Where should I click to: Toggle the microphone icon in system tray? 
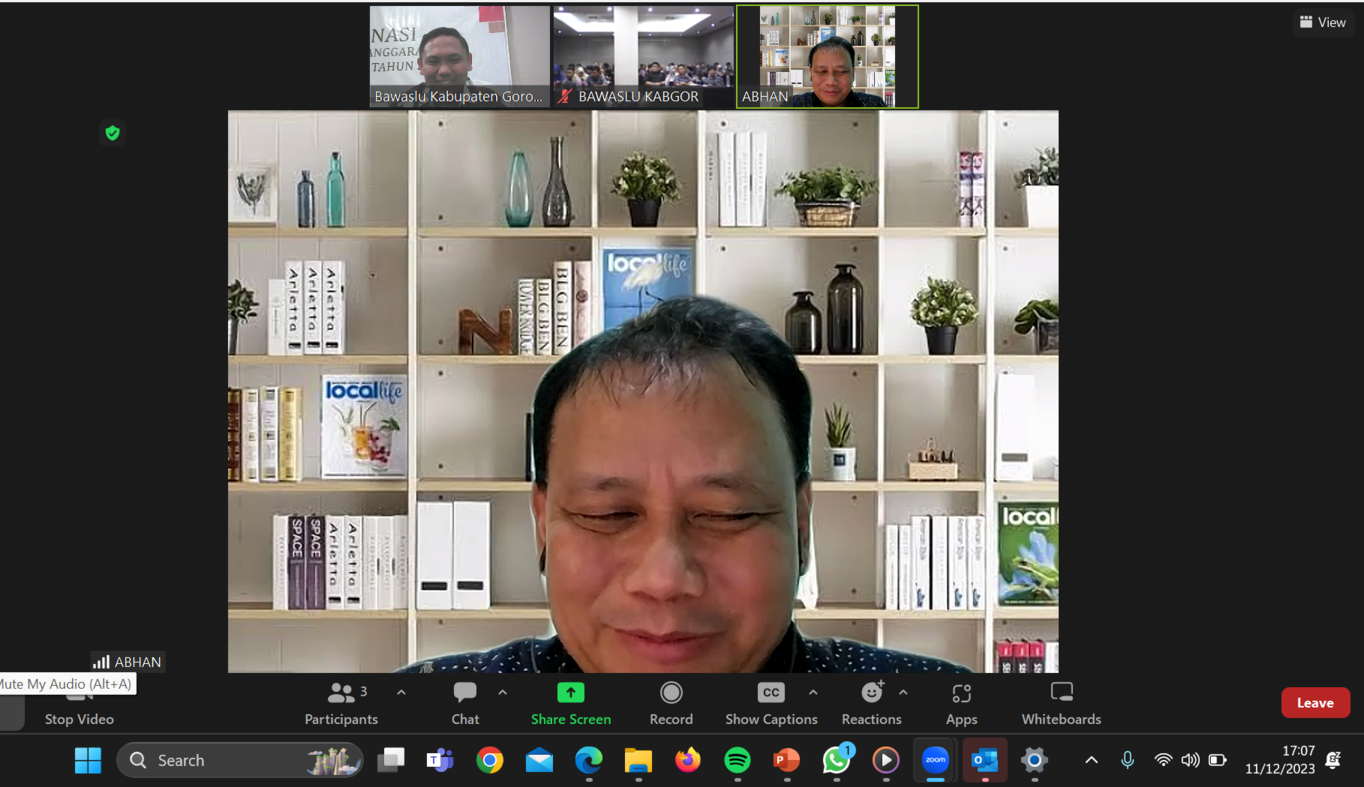pyautogui.click(x=1127, y=760)
